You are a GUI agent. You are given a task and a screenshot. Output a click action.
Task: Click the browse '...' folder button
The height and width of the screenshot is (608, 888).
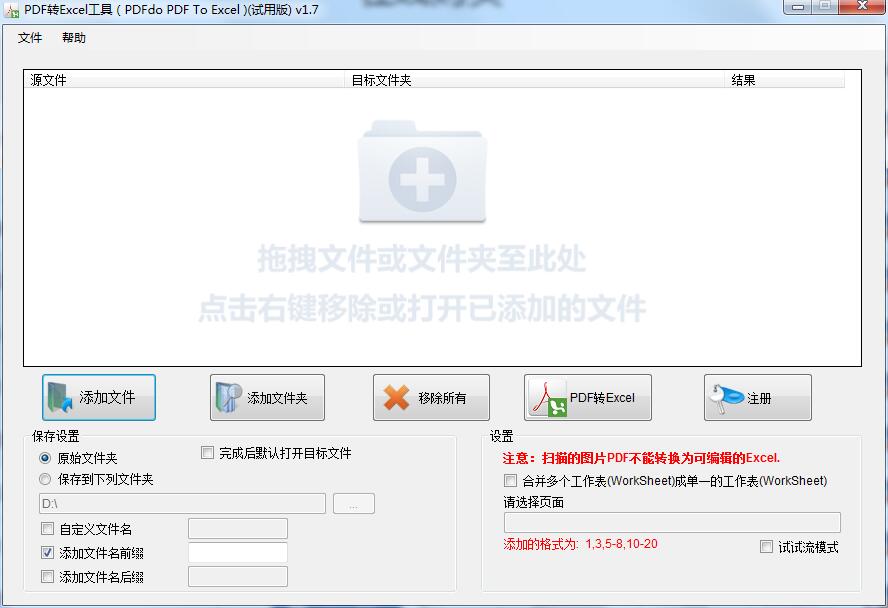[x=353, y=504]
